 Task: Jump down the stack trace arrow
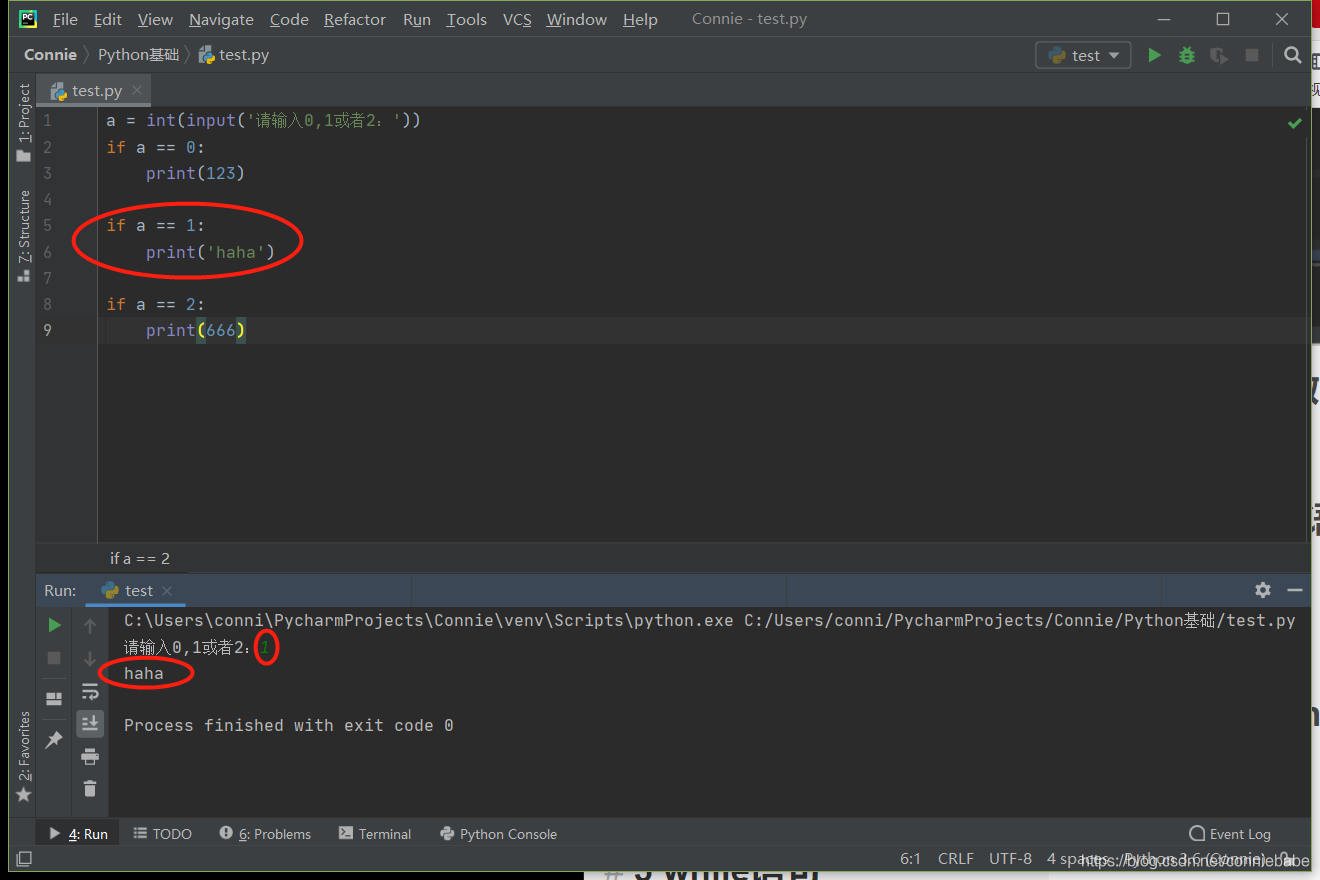[90, 659]
